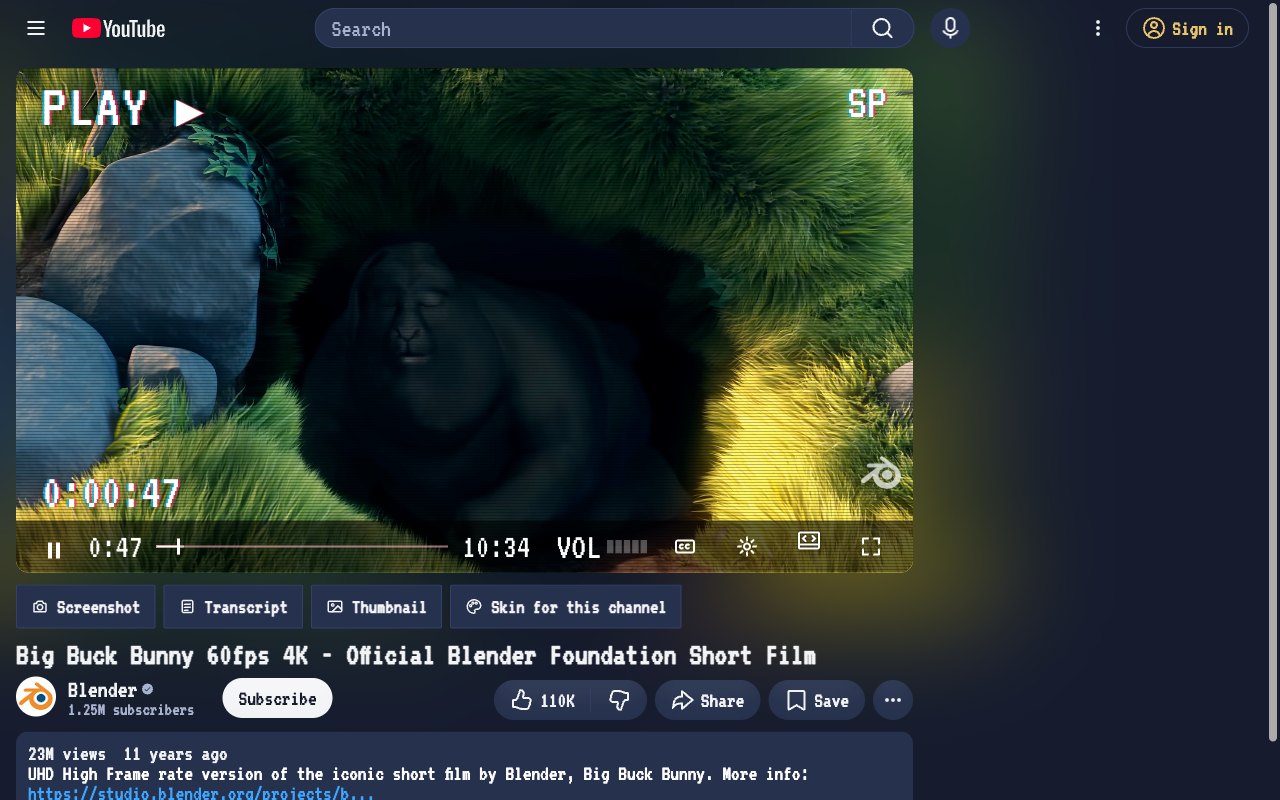Switch to theater mode

(x=809, y=541)
